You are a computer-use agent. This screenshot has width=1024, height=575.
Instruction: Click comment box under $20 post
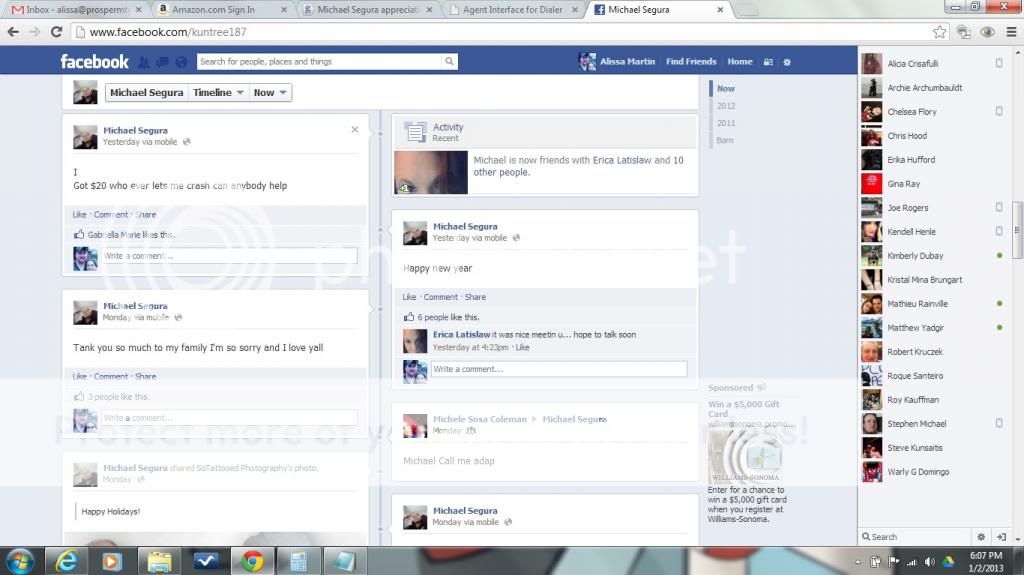229,256
